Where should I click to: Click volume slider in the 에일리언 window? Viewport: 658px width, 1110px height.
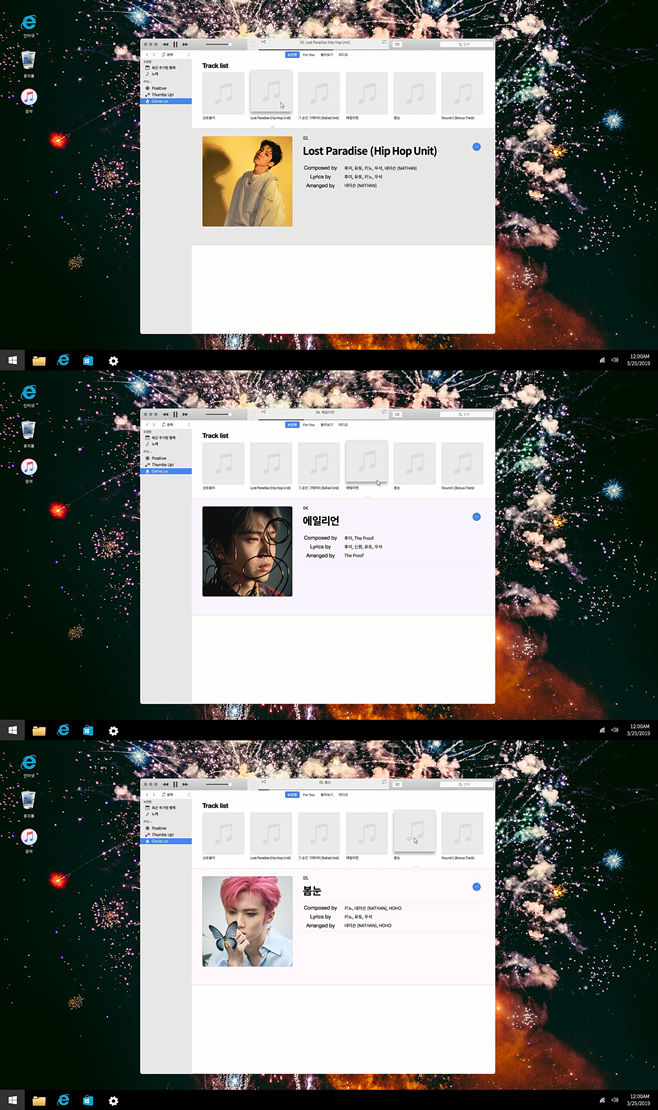tap(218, 414)
